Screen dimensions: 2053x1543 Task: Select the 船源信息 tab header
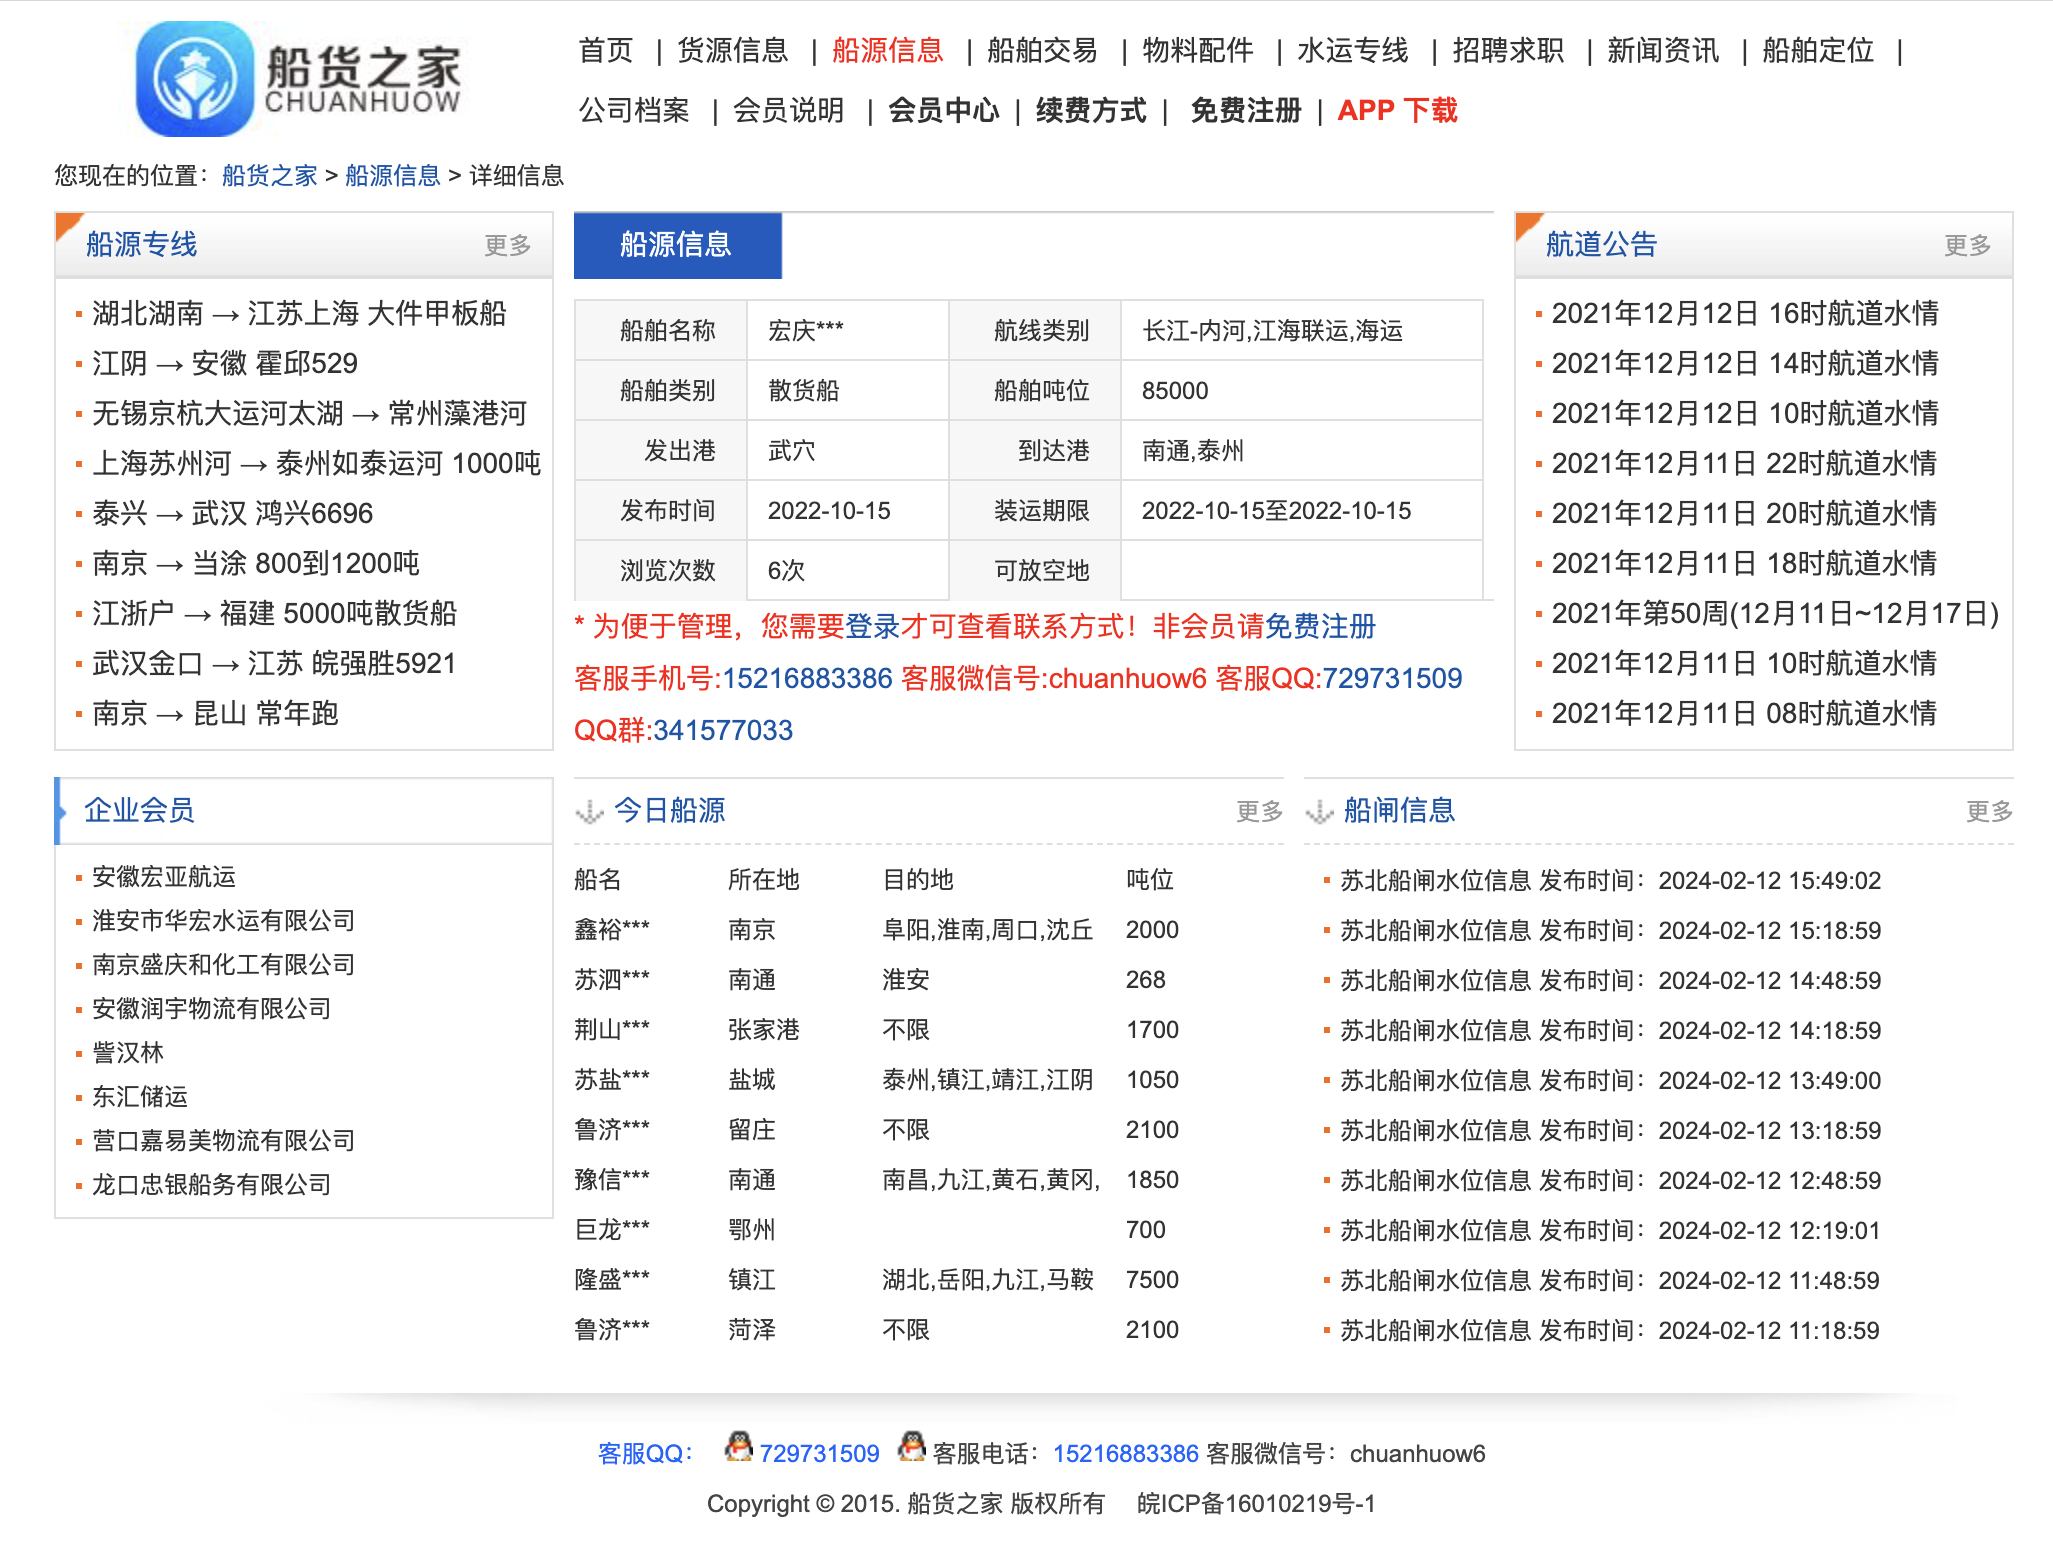pyautogui.click(x=677, y=245)
